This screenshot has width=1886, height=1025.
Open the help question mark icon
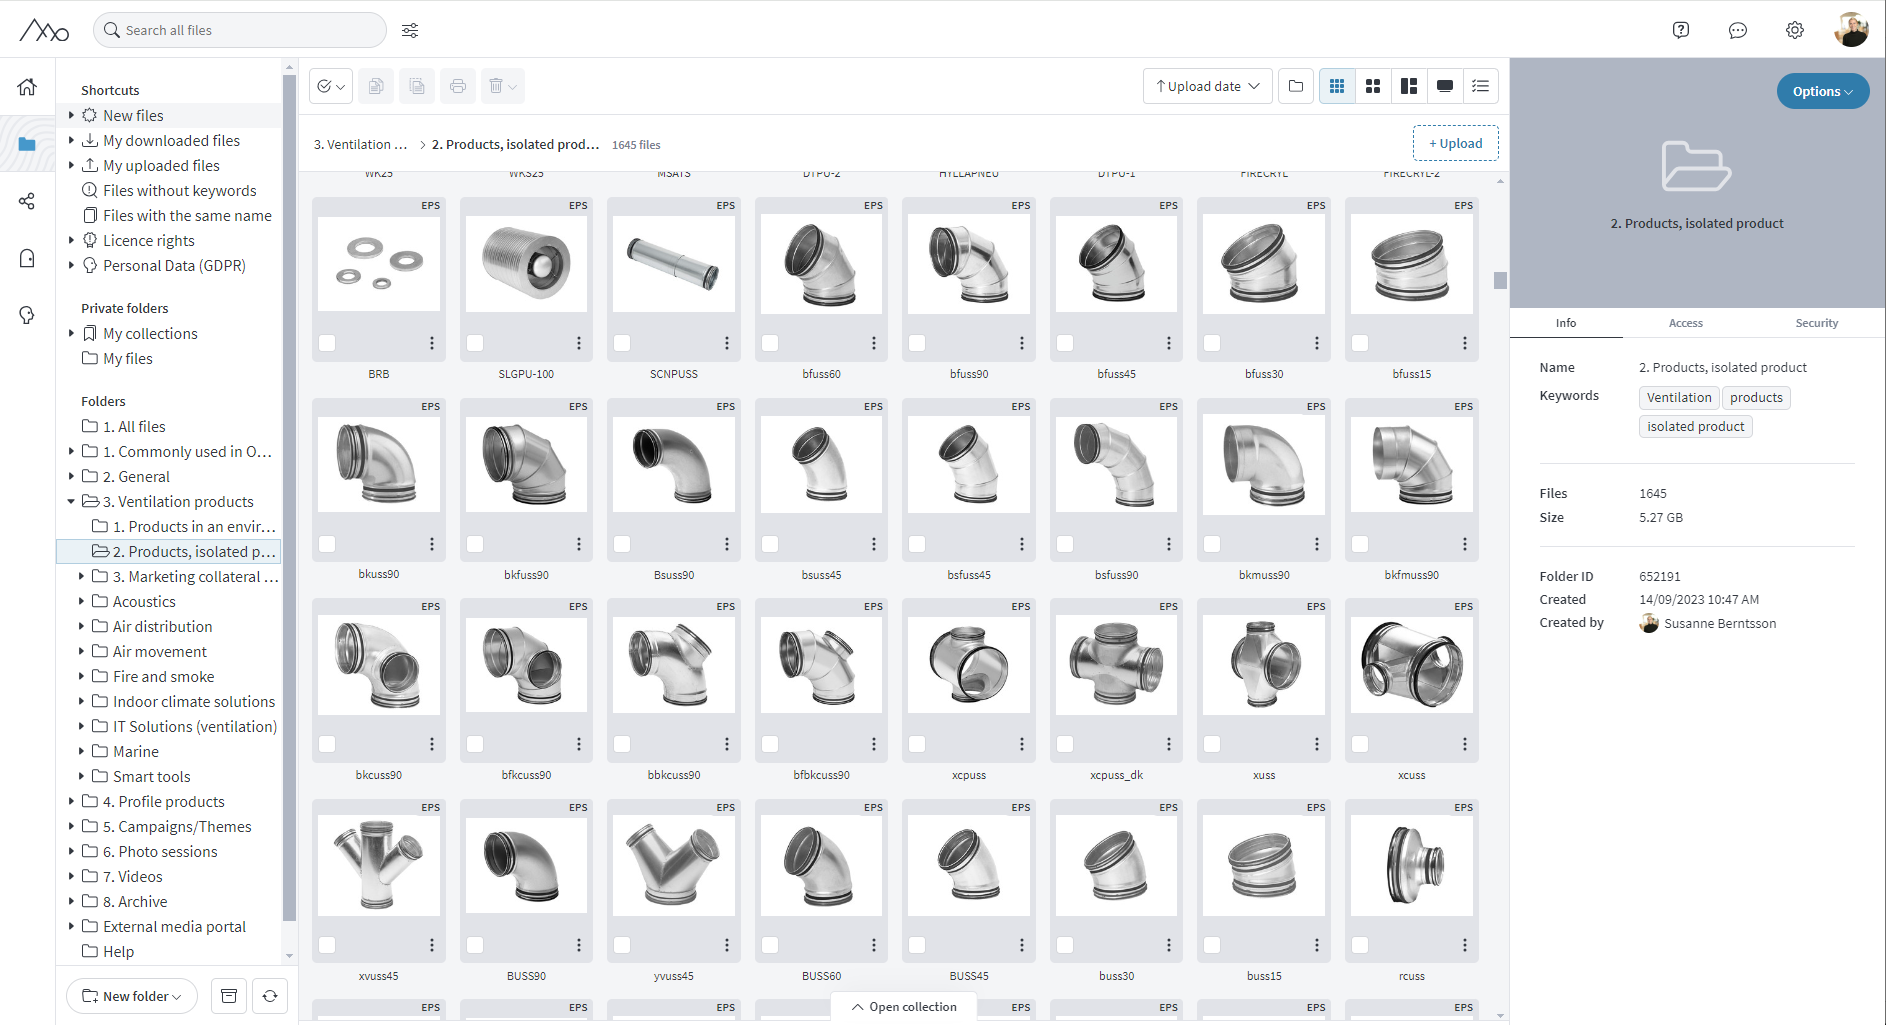click(x=1681, y=30)
